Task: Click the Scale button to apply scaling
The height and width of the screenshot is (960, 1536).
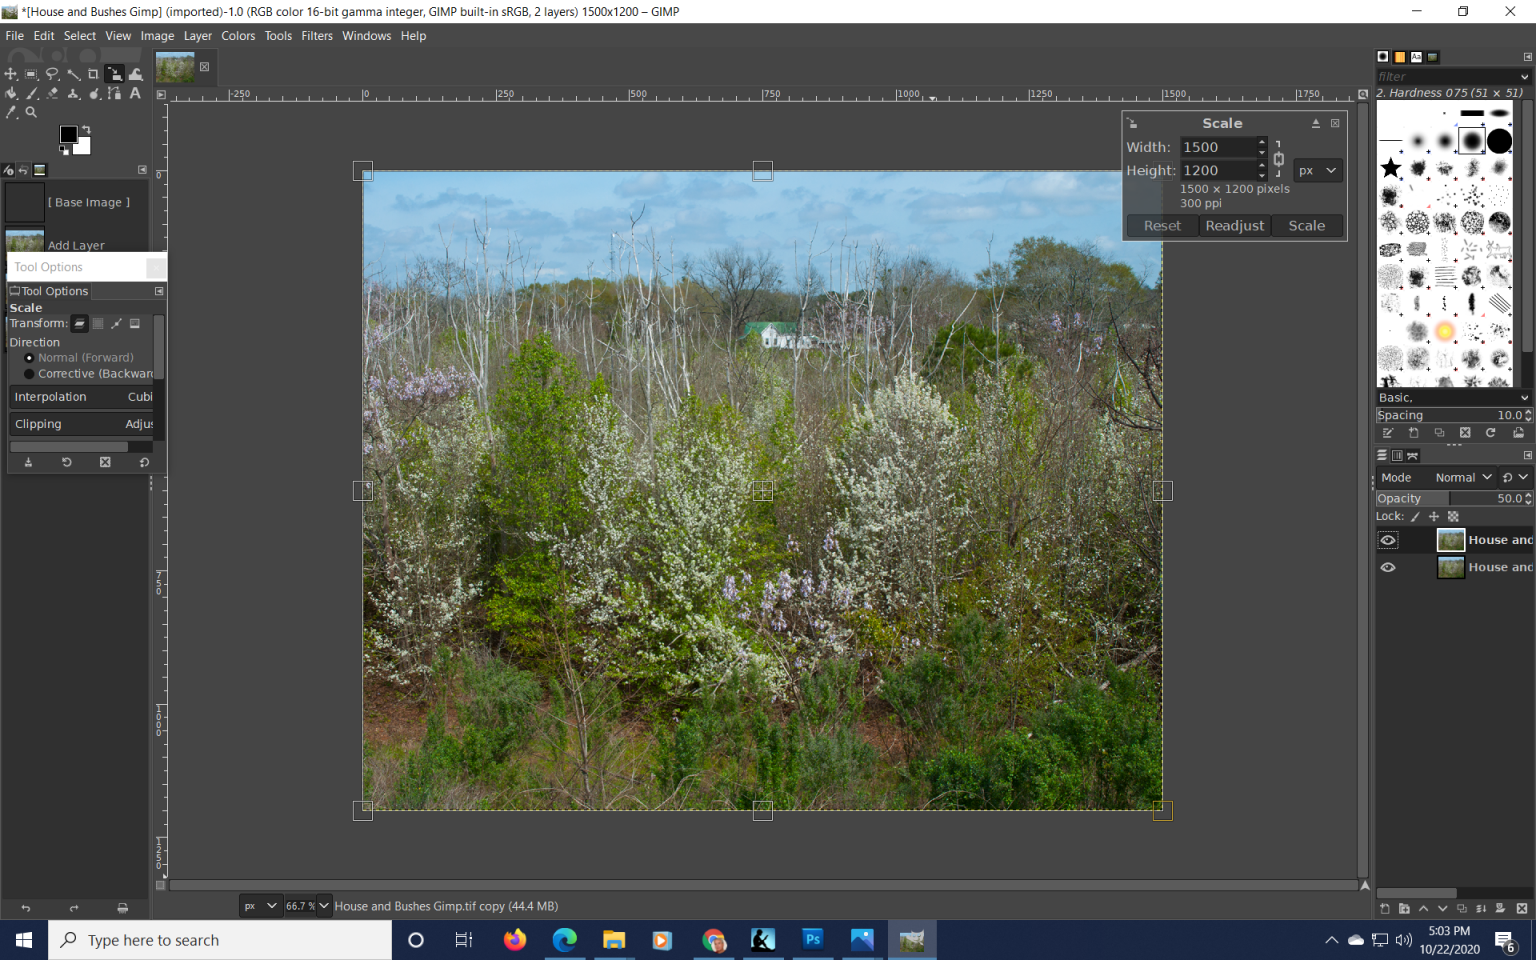Action: pos(1307,225)
